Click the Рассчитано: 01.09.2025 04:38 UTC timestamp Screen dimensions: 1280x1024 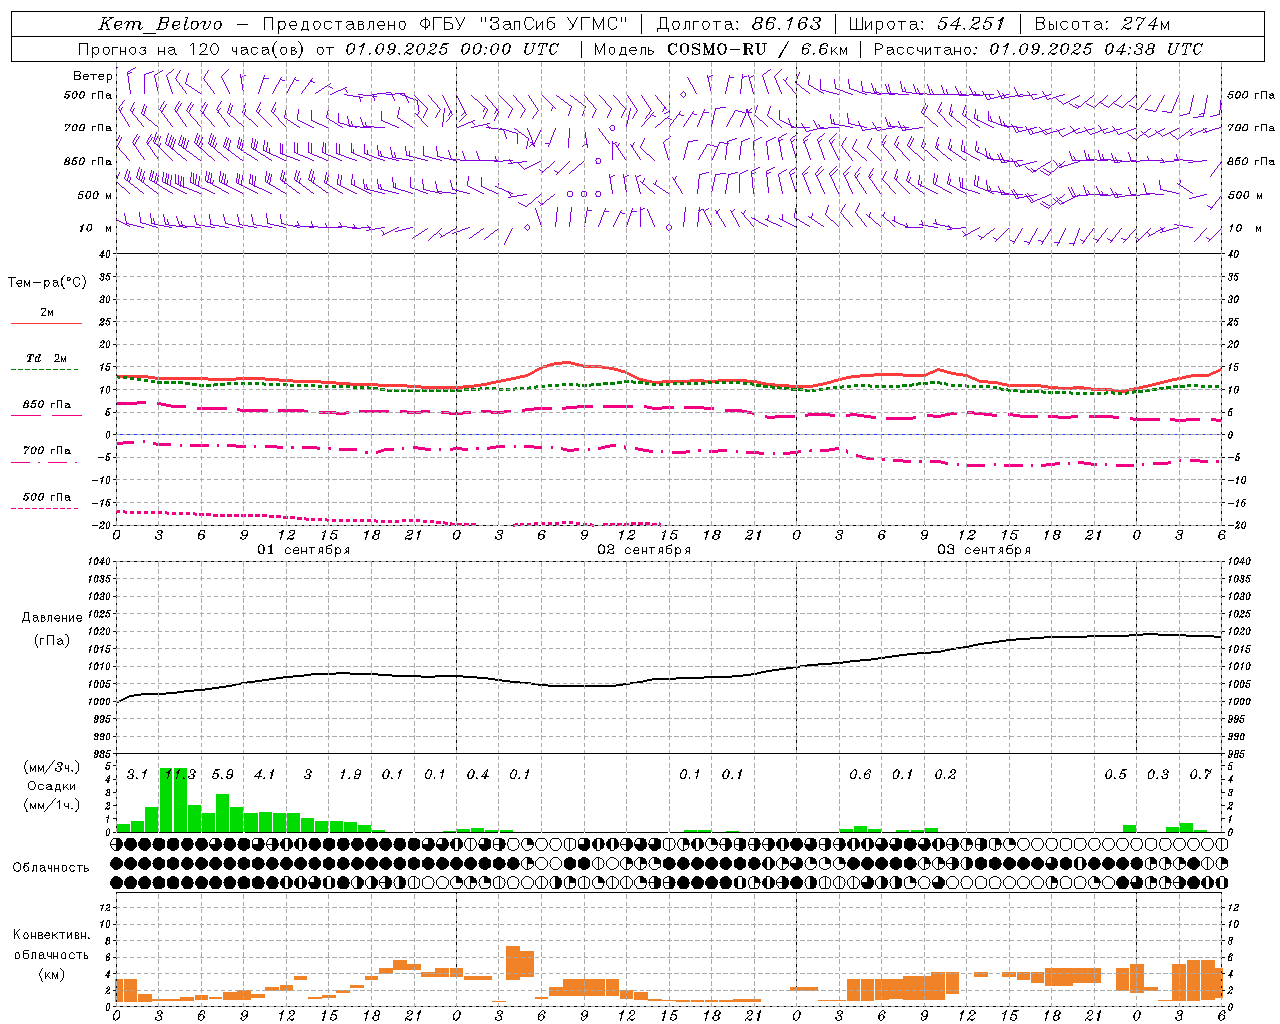tap(1038, 49)
